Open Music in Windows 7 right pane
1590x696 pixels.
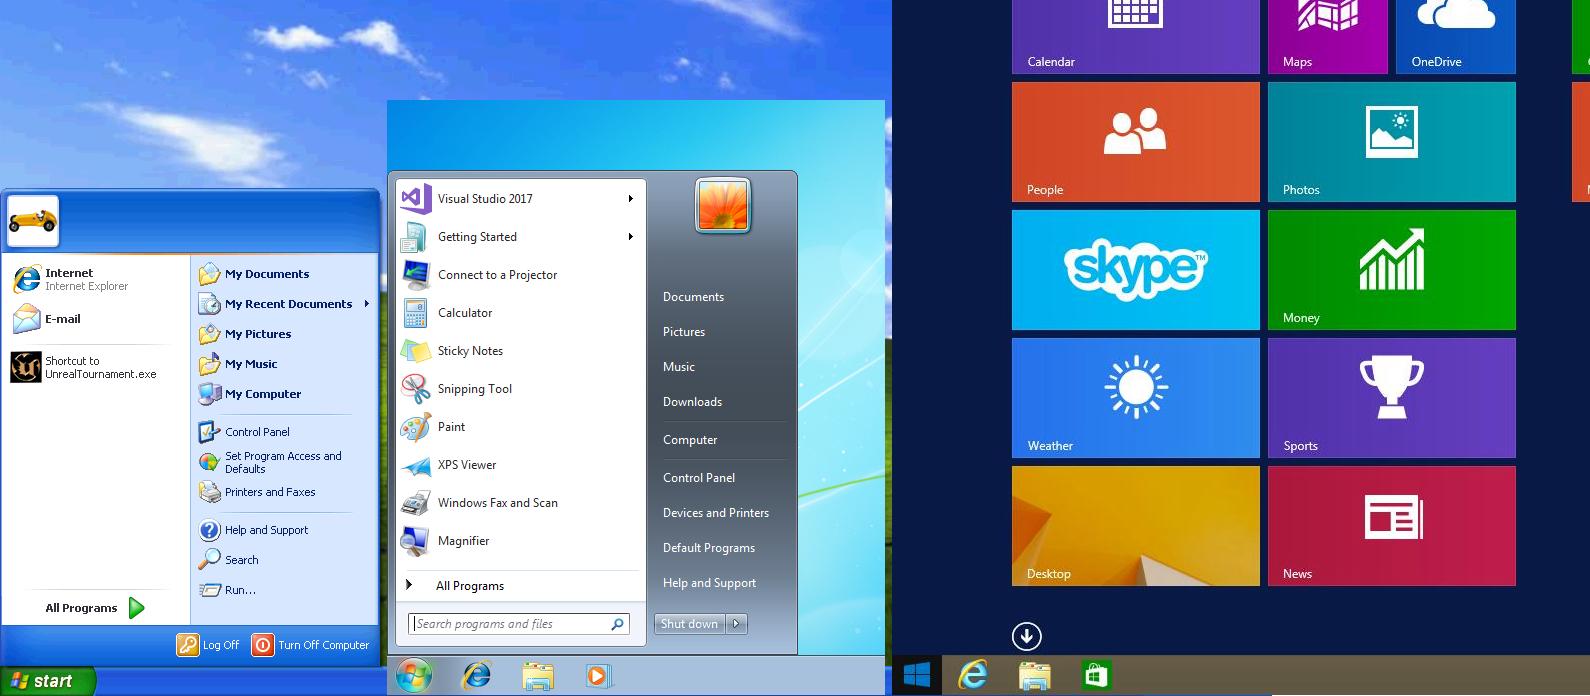679,367
